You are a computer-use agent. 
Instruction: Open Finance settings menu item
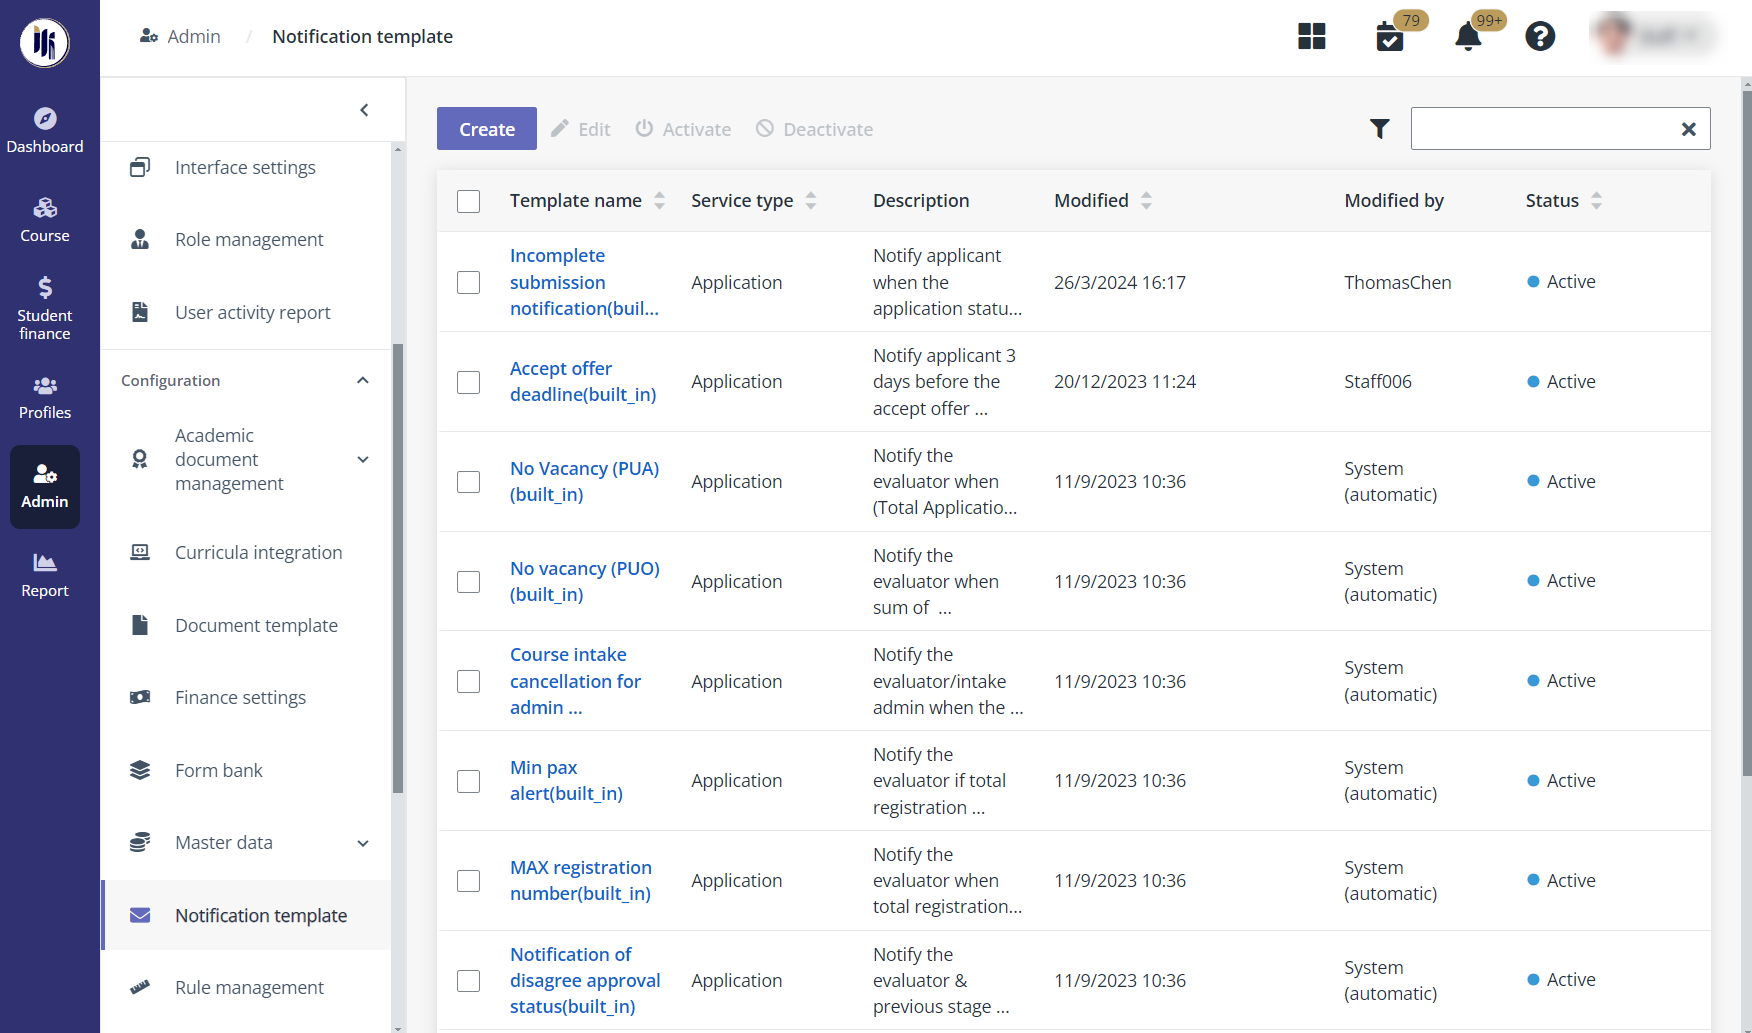pos(245,698)
